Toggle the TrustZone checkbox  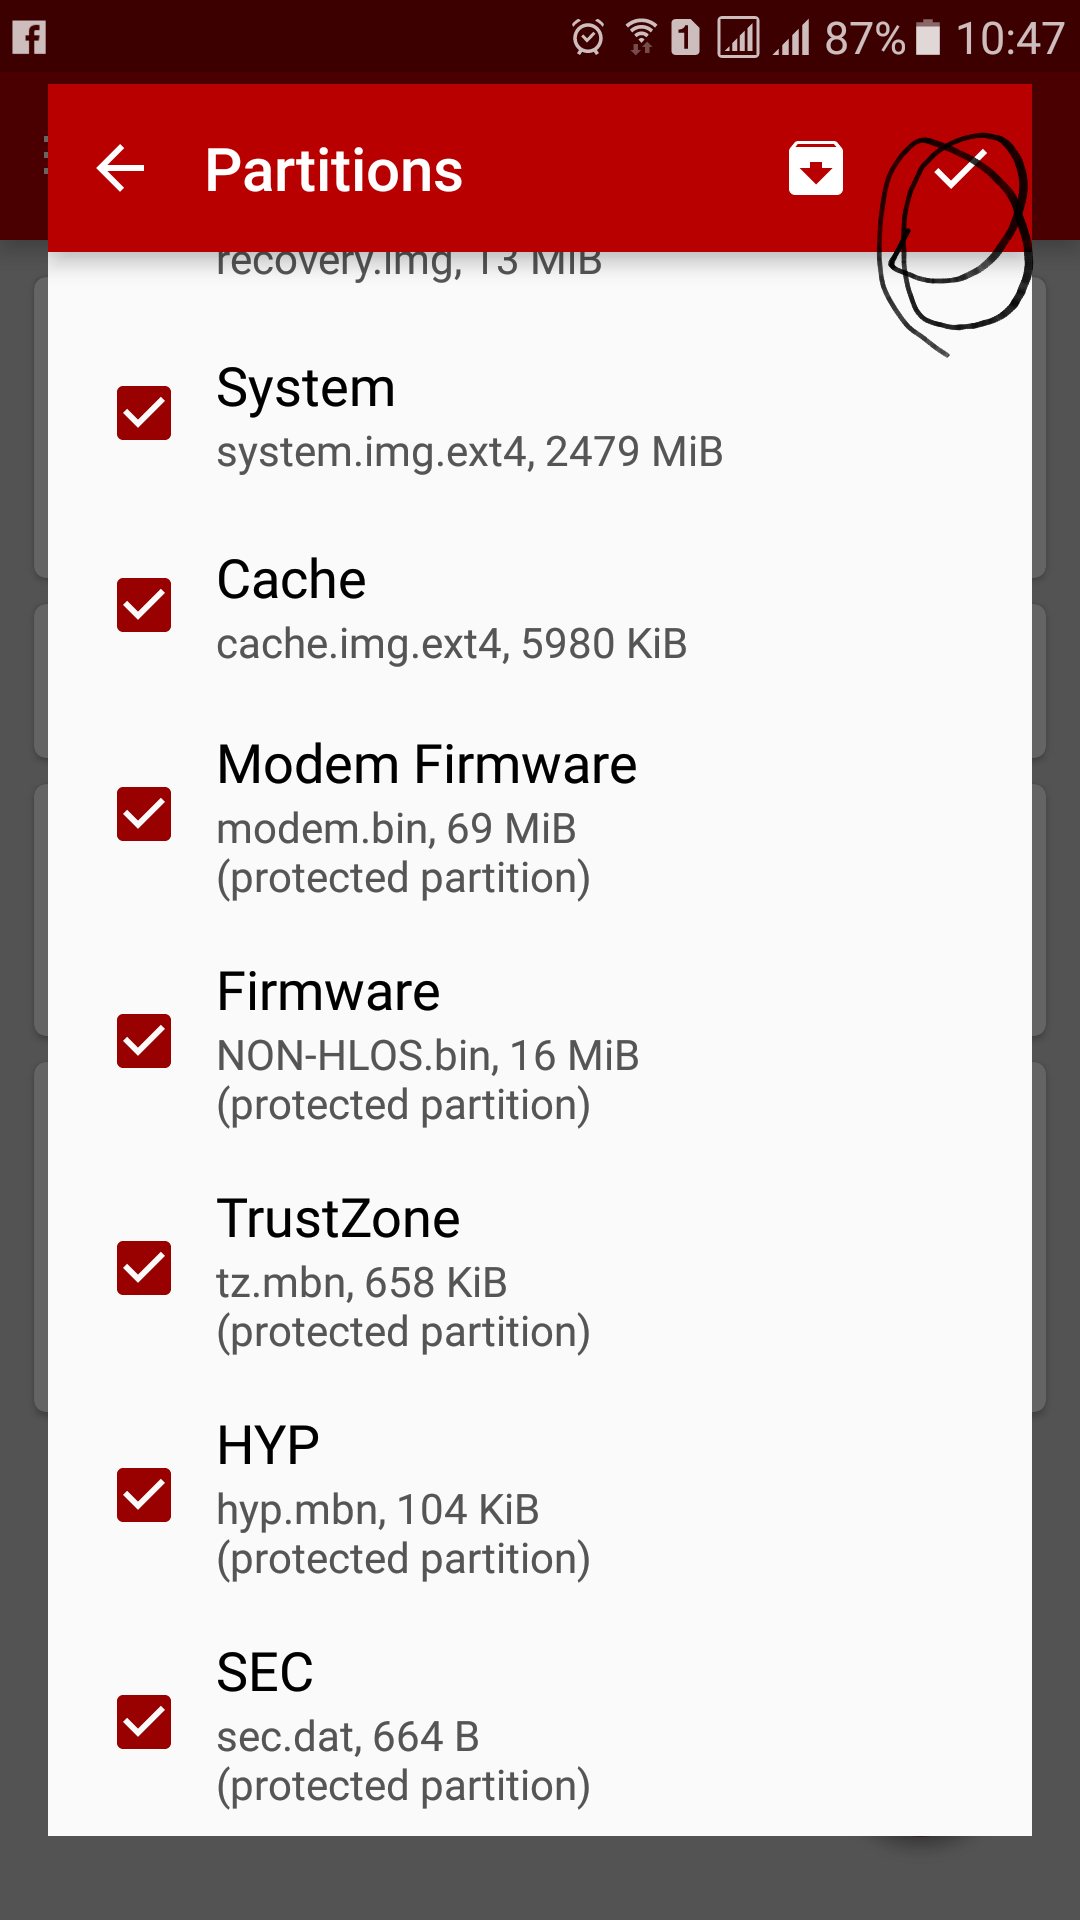click(x=144, y=1268)
